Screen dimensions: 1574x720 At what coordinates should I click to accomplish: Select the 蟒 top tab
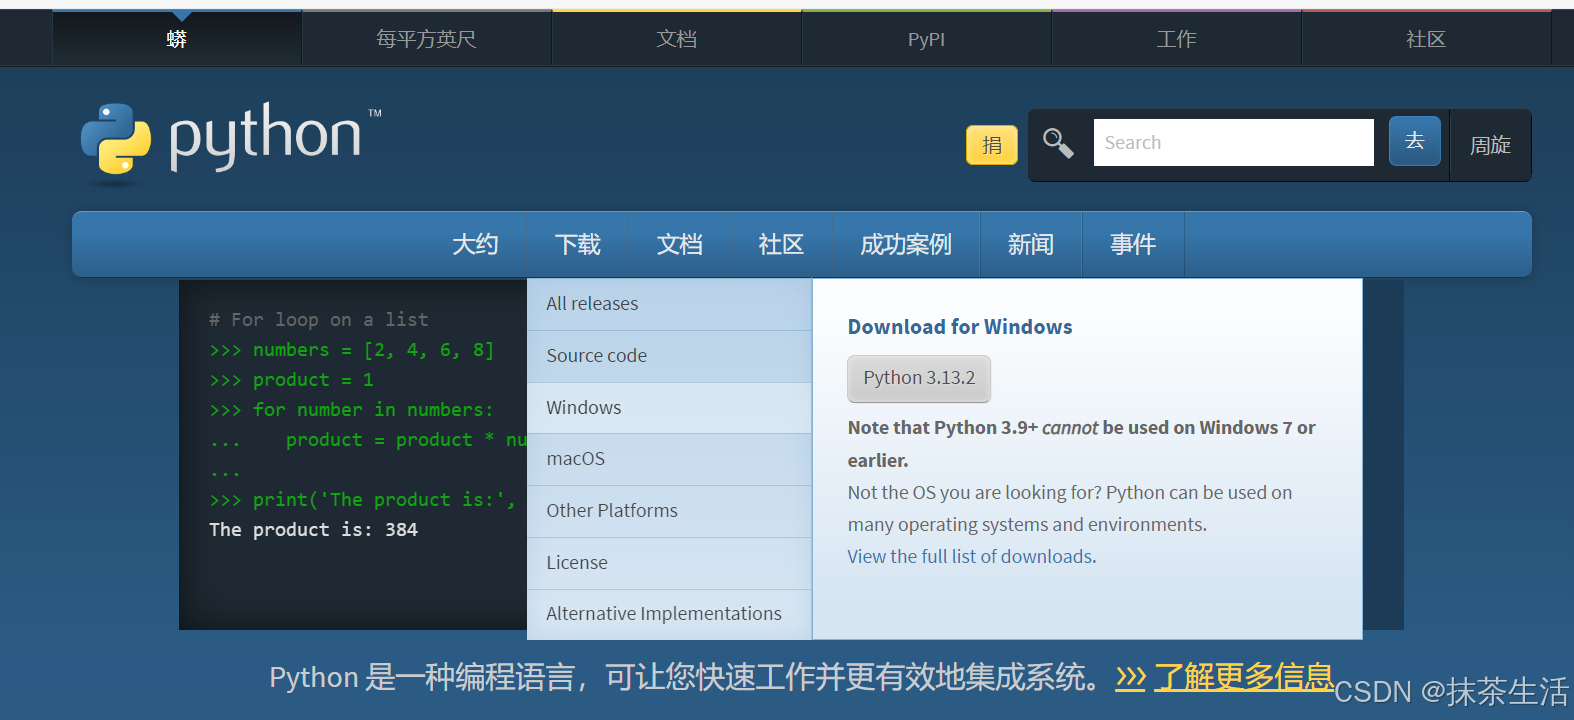click(x=177, y=39)
